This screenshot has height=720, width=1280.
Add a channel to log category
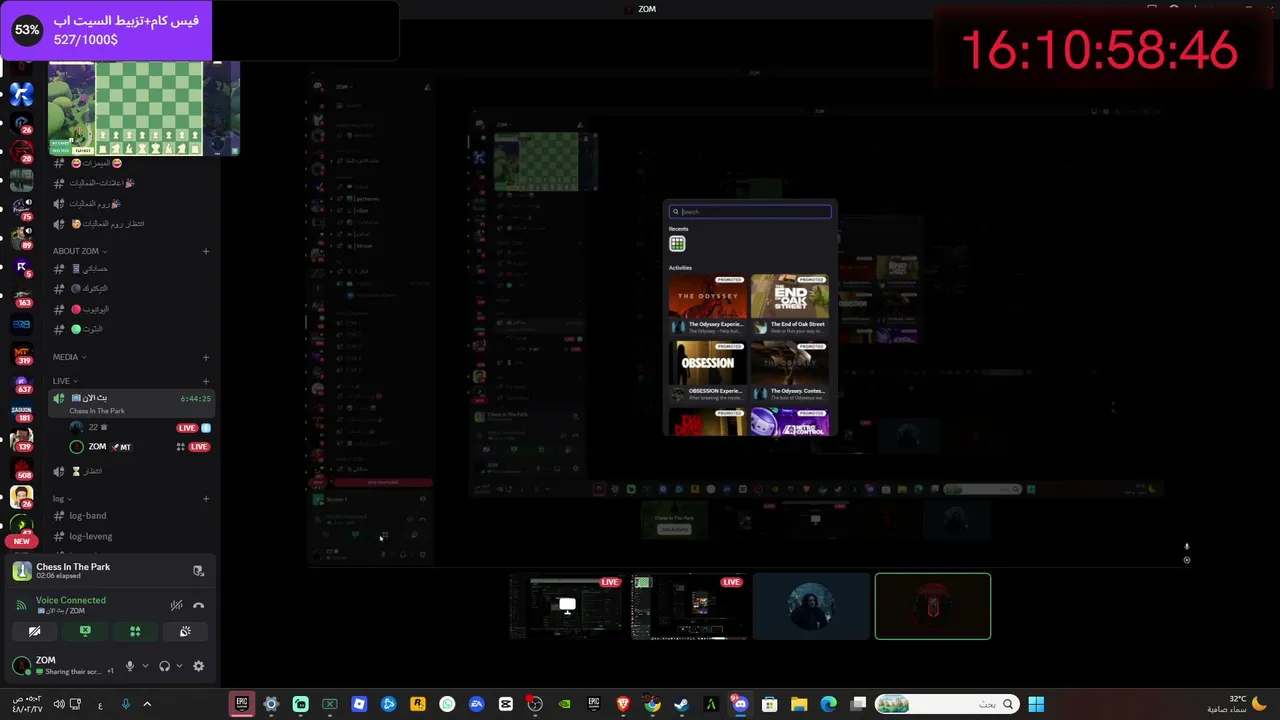[x=206, y=499]
